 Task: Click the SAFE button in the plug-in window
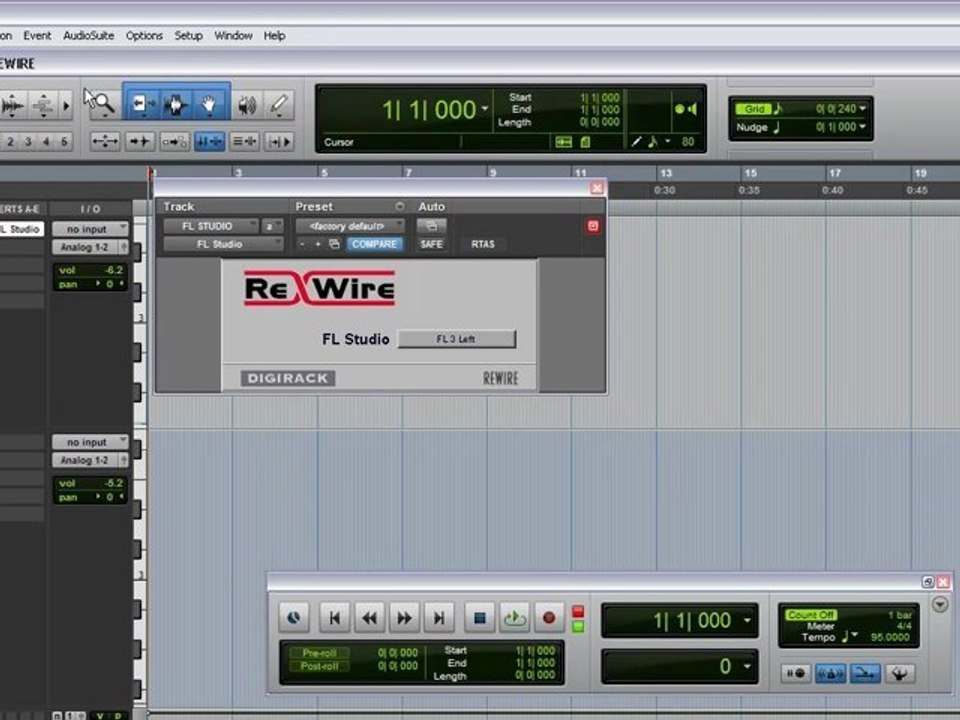pyautogui.click(x=432, y=244)
